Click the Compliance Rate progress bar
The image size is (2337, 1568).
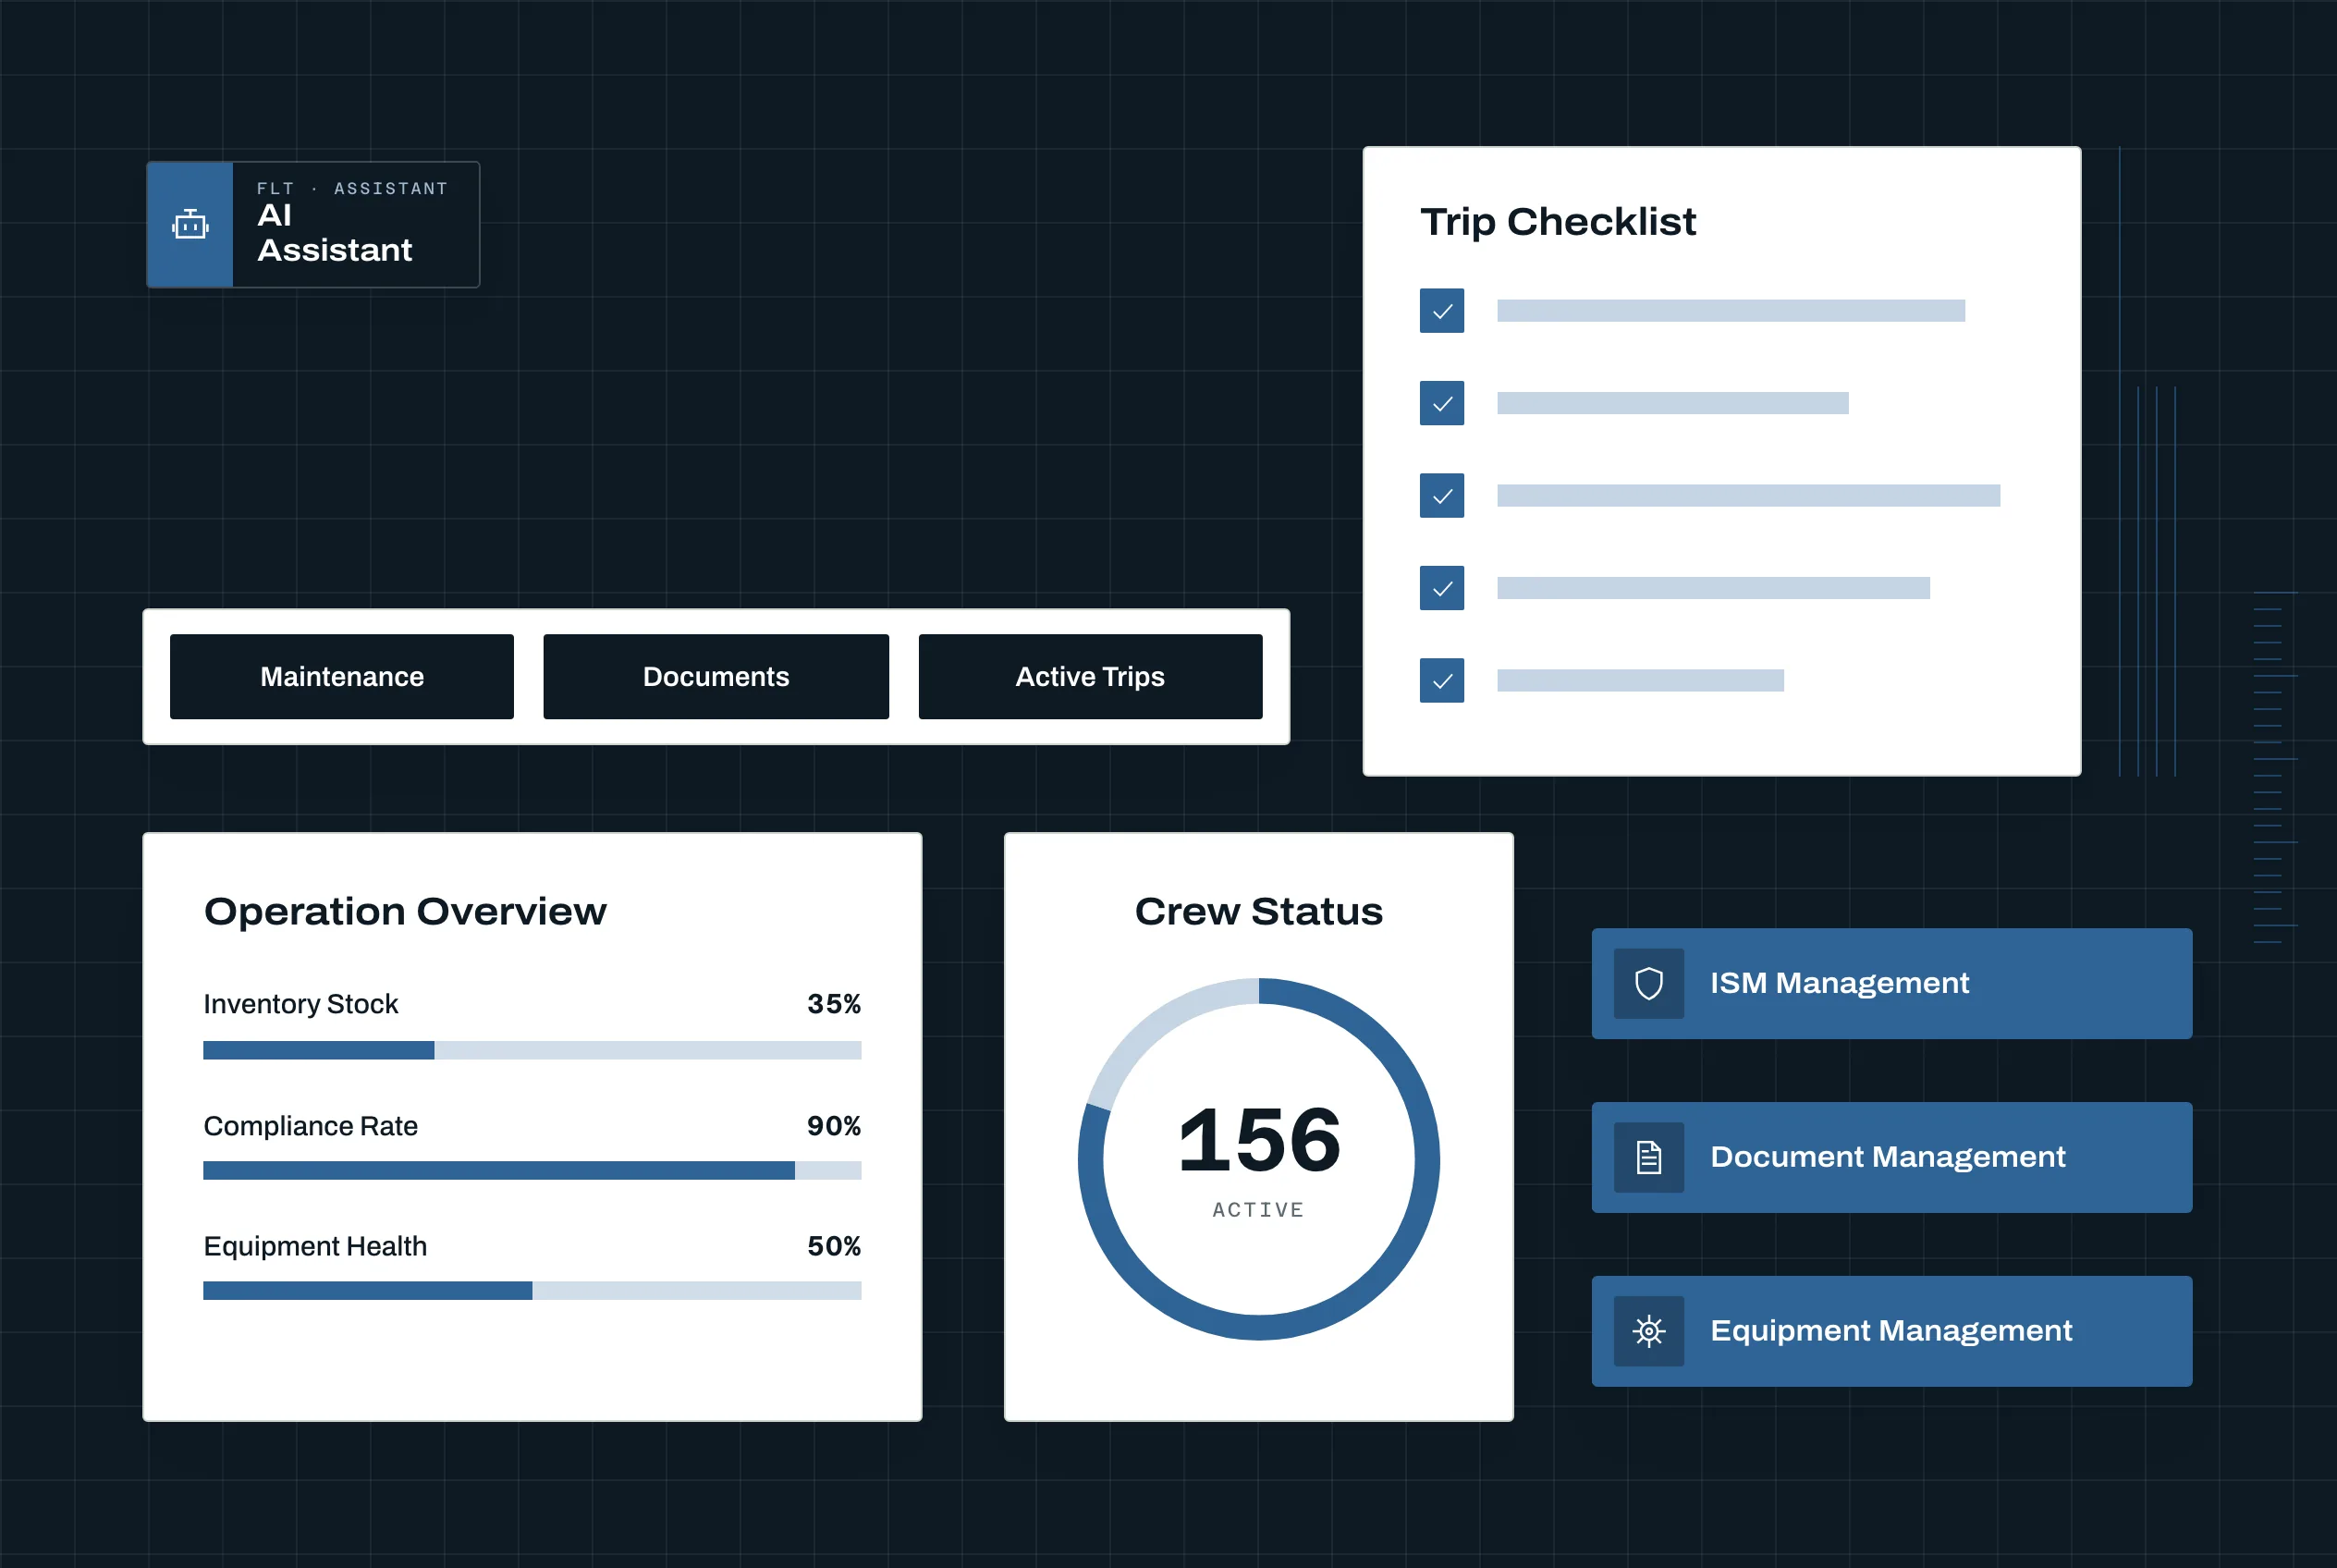(x=532, y=1170)
